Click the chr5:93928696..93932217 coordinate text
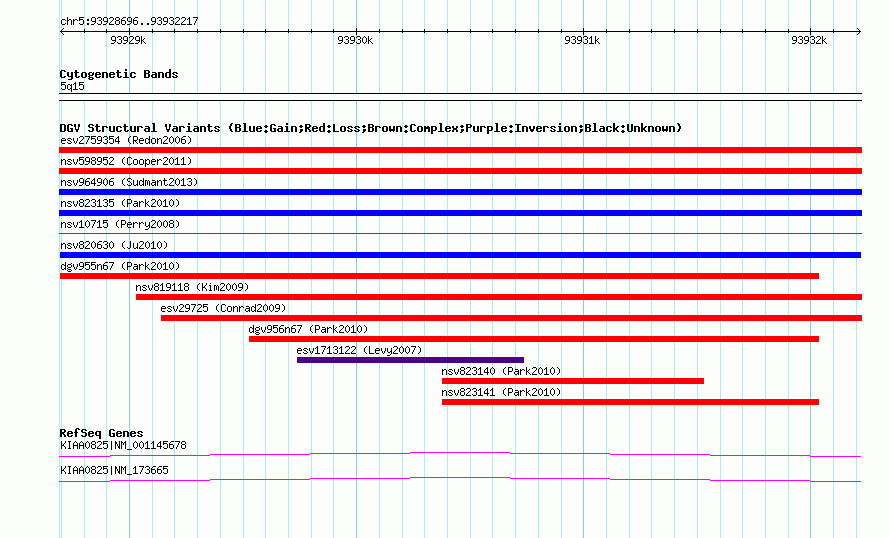The width and height of the screenshot is (890, 538). (x=129, y=21)
